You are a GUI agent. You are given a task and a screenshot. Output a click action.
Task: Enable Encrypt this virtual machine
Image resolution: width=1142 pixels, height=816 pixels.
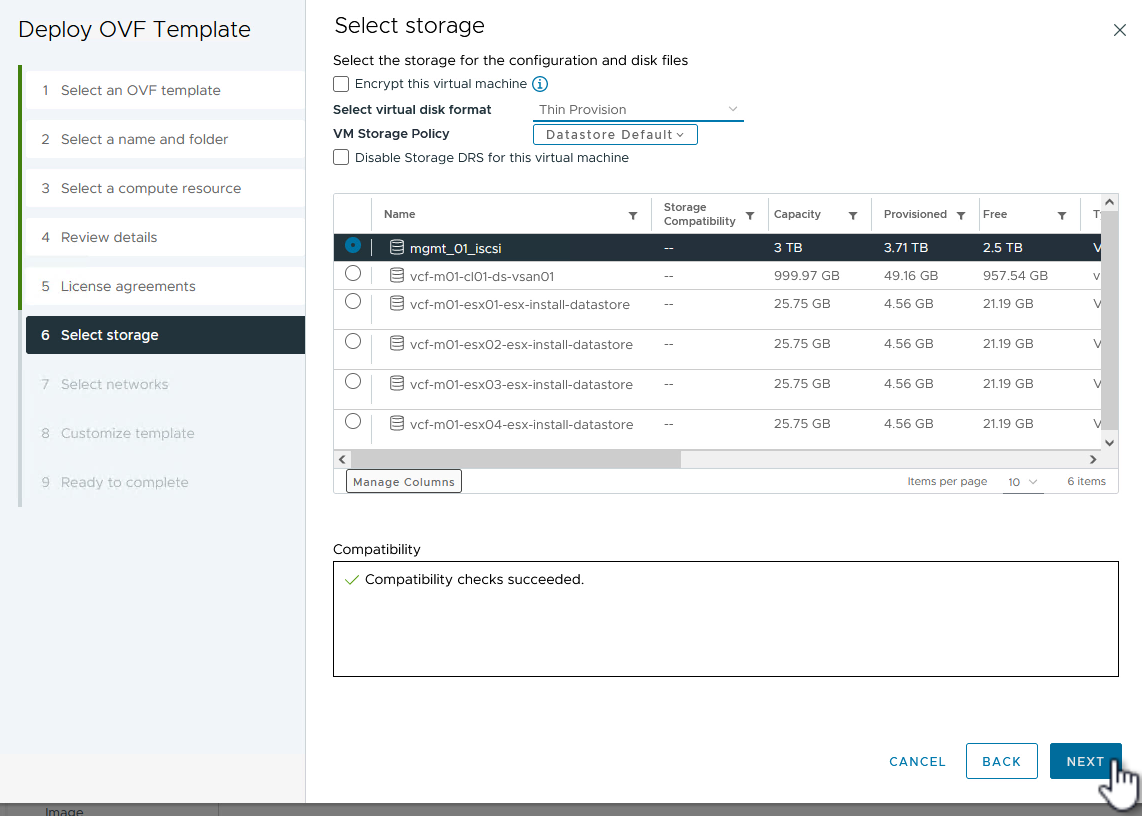(342, 84)
